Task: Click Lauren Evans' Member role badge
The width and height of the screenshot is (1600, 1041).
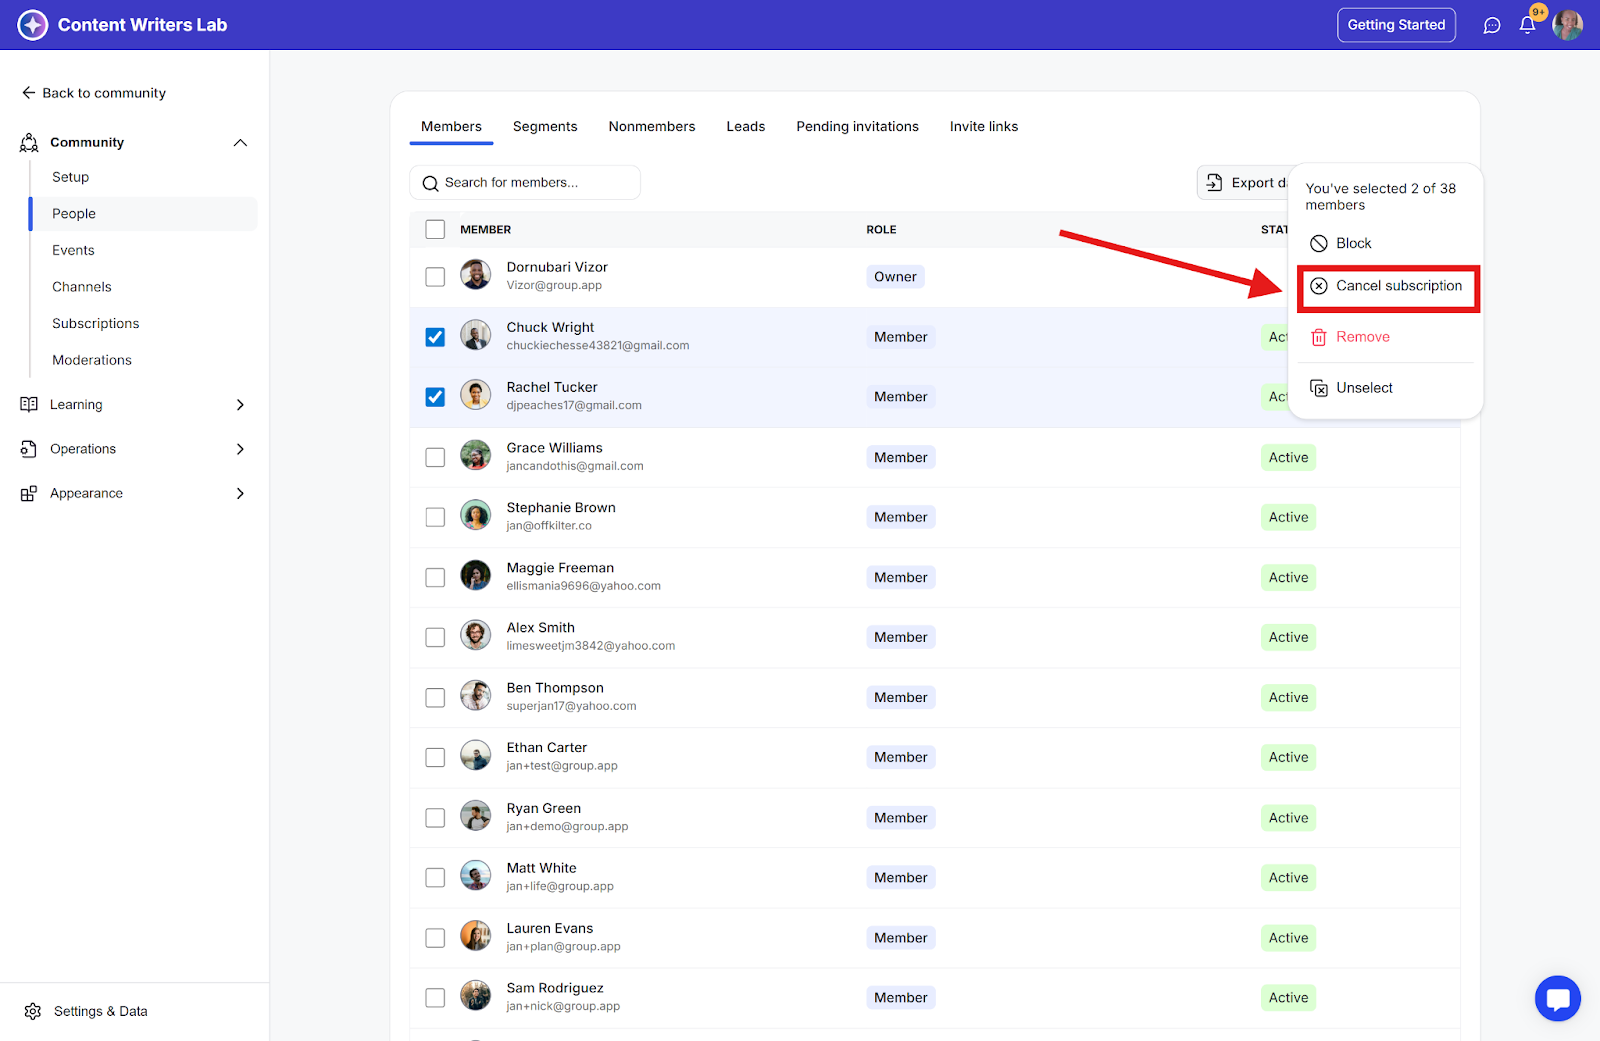Action: [901, 938]
